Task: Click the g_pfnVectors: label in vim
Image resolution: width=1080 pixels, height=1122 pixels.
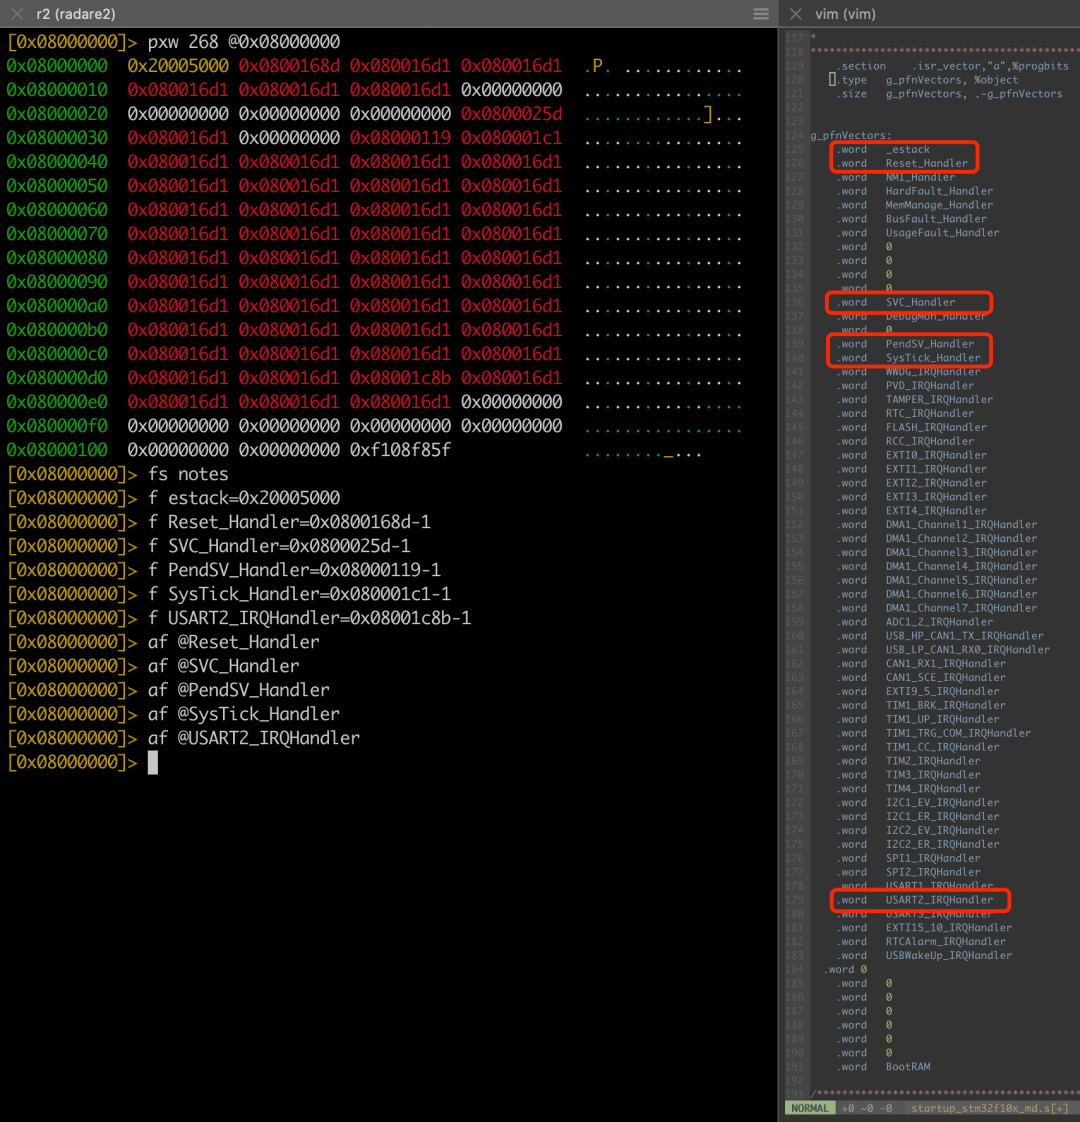Action: pos(850,135)
